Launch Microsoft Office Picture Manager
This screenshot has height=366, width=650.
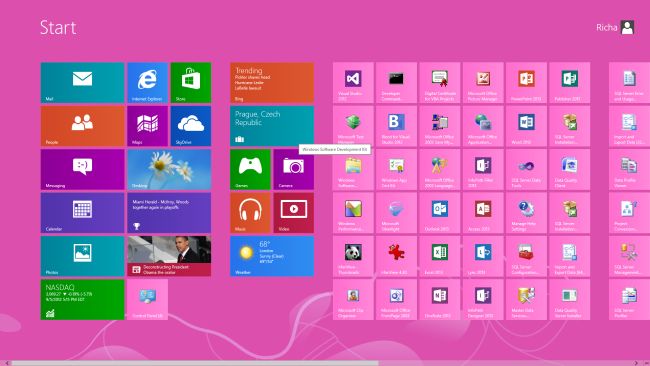[483, 82]
